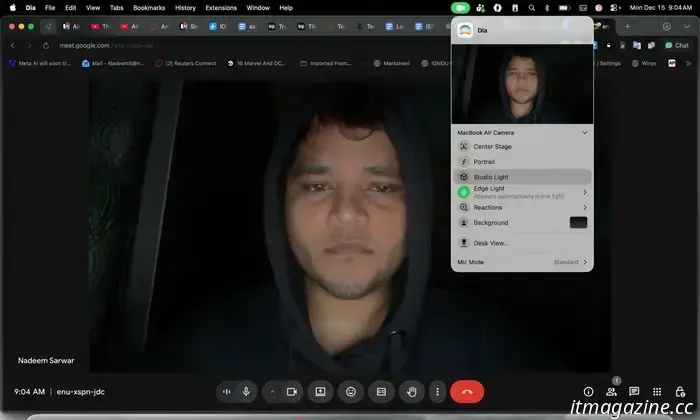Viewport: 700px width, 420px height.
Task: Click the Background effect icon
Action: click(x=464, y=223)
